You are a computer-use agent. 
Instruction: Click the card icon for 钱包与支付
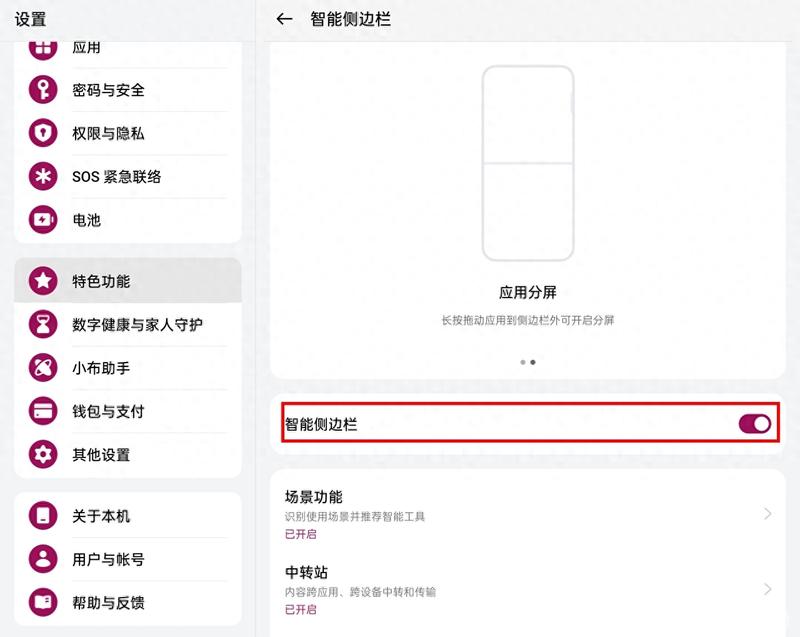[x=43, y=411]
